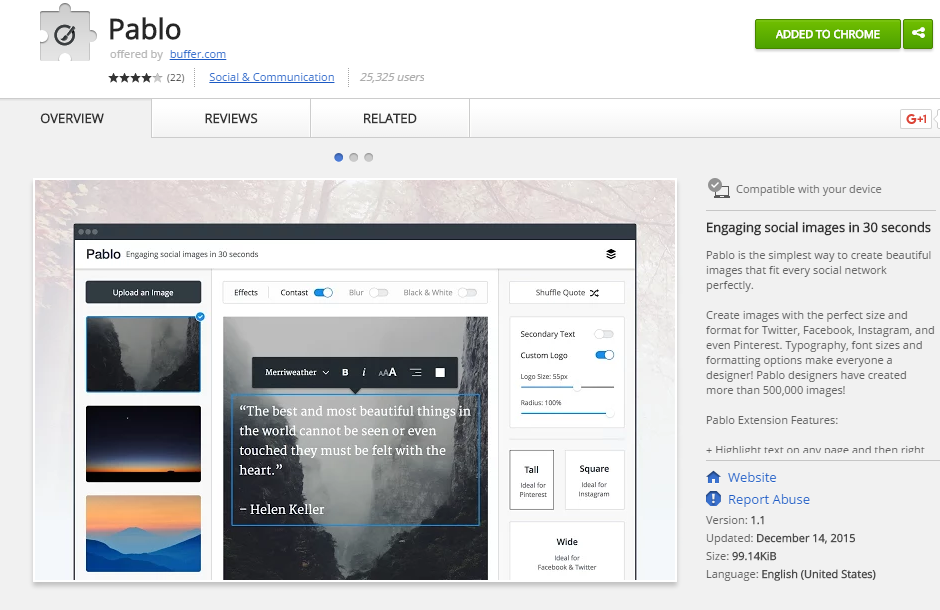Click the green share icon beside Added to Chrome
940x610 pixels.
918,33
